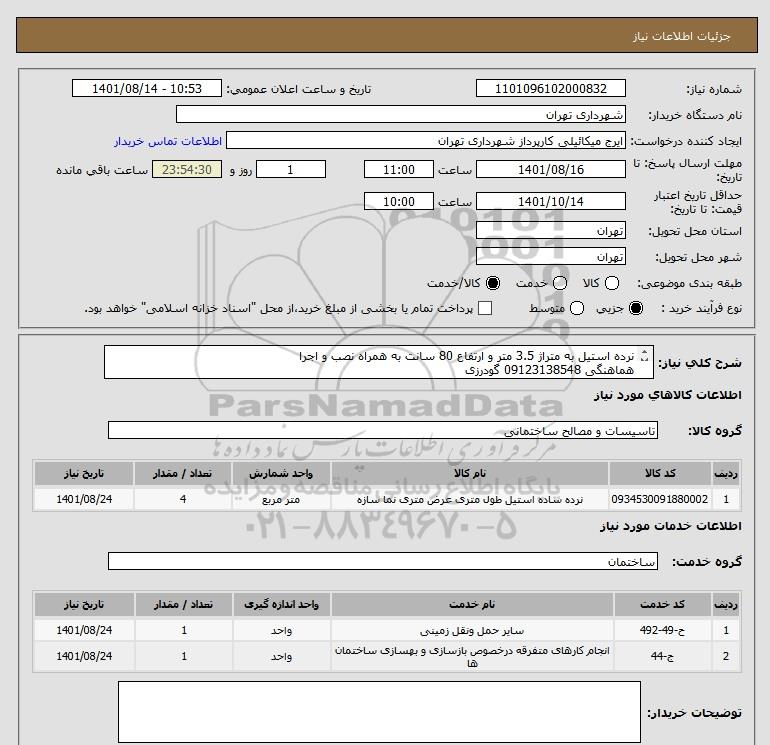Choose the جزیی purchase process option
770x745 pixels.
[x=636, y=308]
